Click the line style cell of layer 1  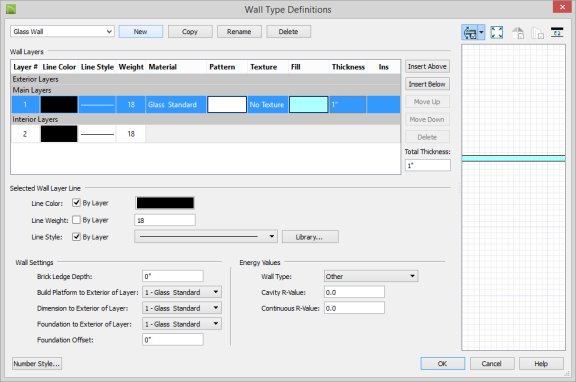(97, 105)
